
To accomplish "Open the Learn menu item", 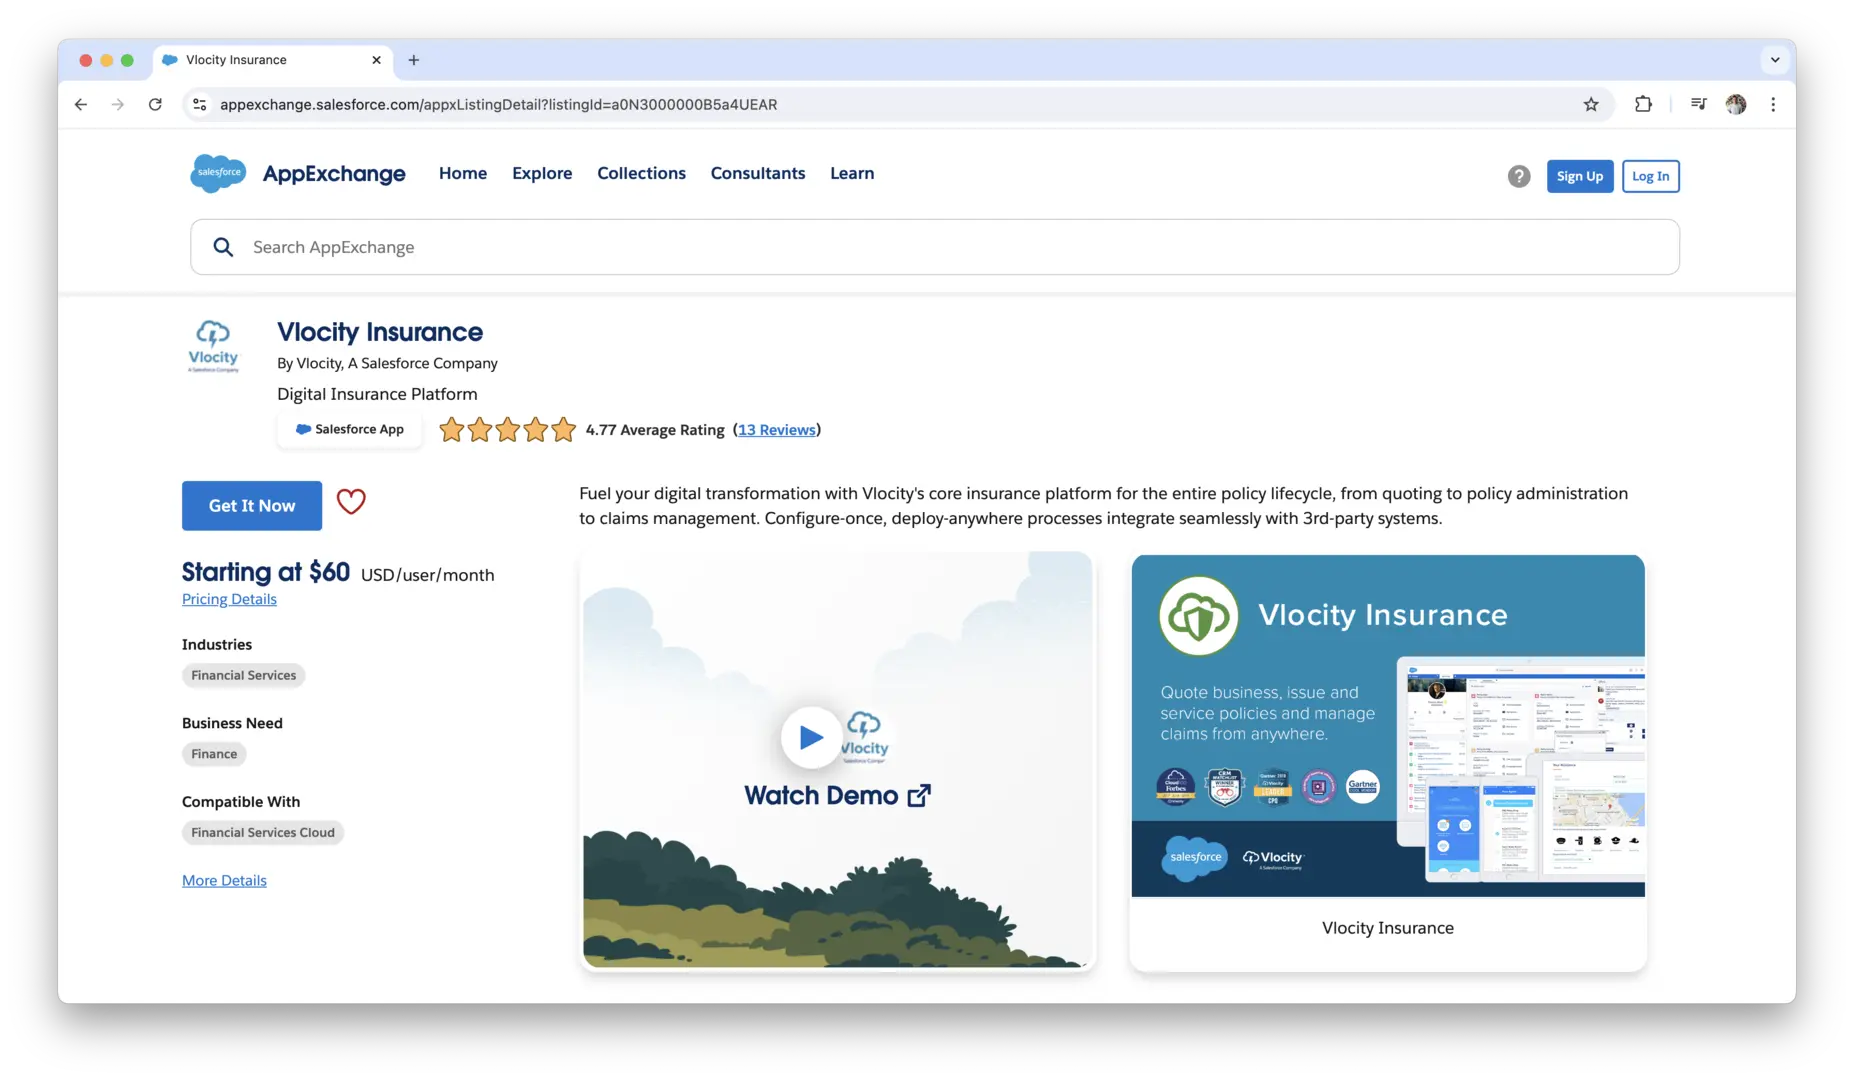I will click(x=852, y=173).
